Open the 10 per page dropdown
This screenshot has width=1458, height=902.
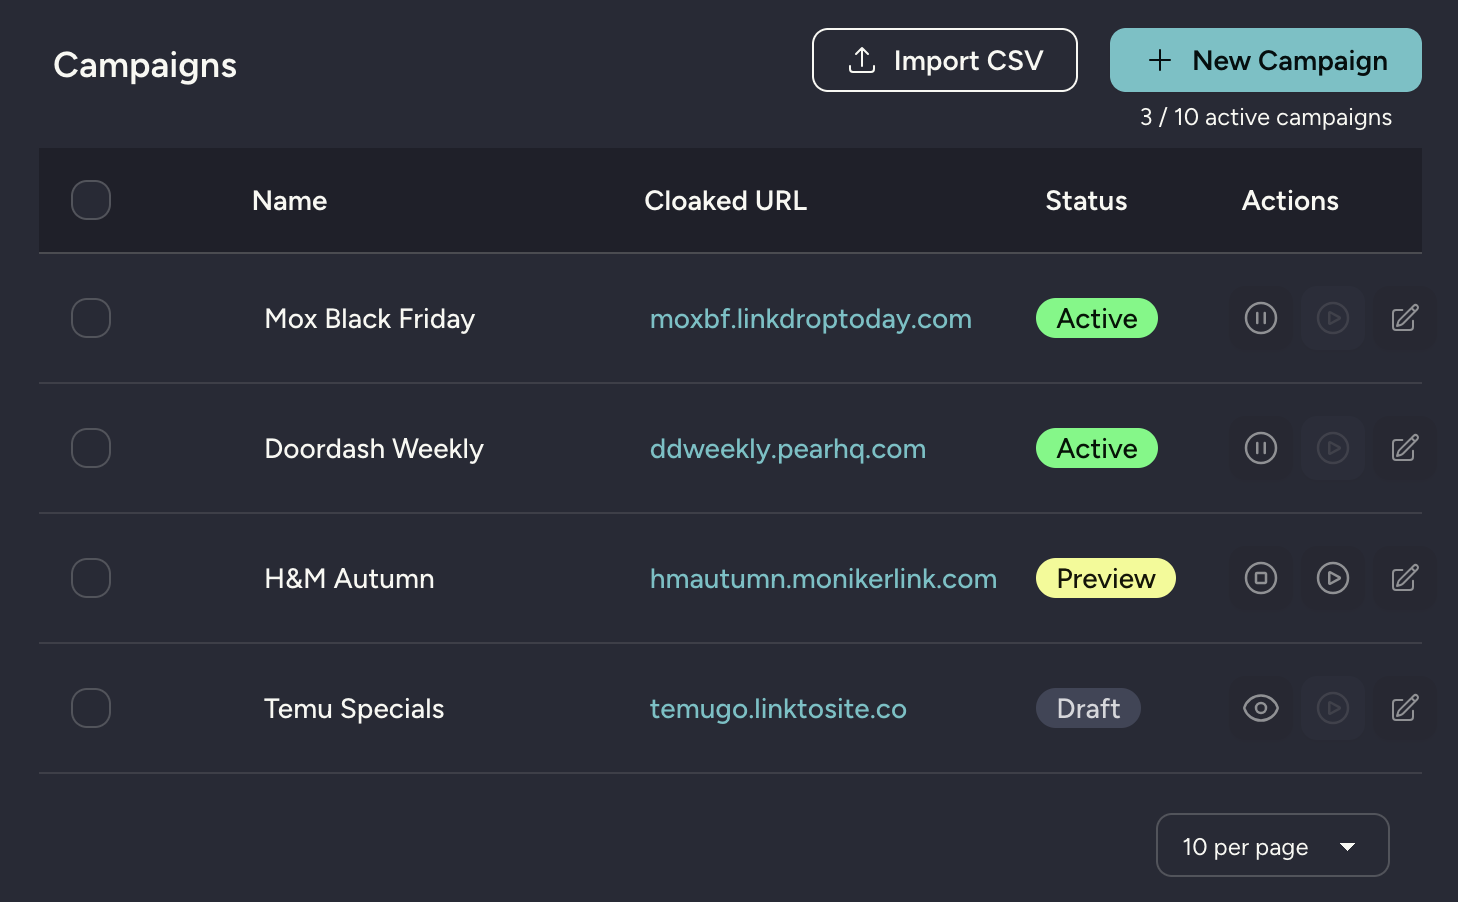pos(1272,845)
